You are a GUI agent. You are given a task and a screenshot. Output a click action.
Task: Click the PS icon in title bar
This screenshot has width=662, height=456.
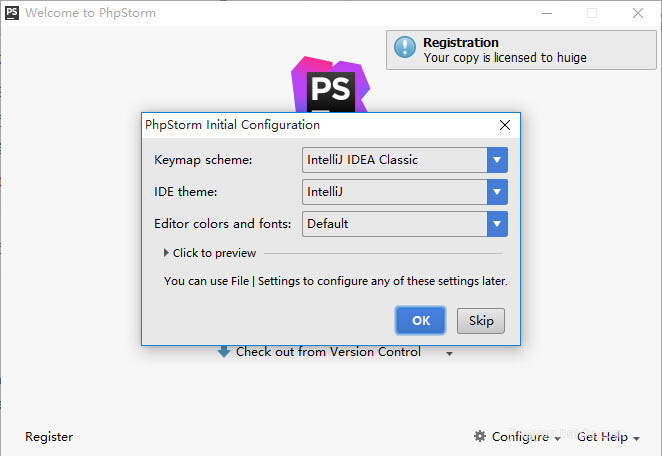(11, 13)
